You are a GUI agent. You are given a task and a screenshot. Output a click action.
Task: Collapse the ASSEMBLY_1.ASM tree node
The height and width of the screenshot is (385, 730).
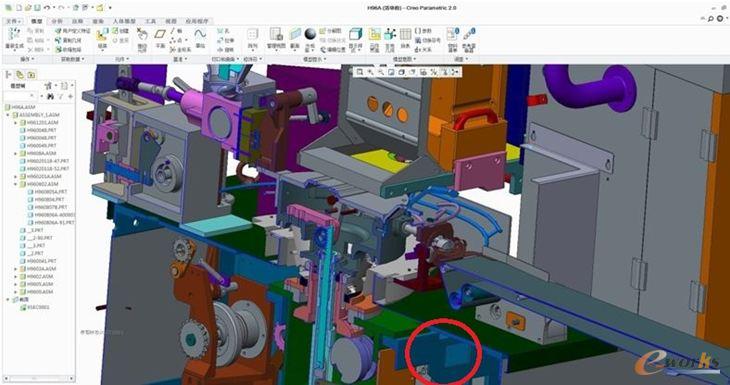point(8,115)
